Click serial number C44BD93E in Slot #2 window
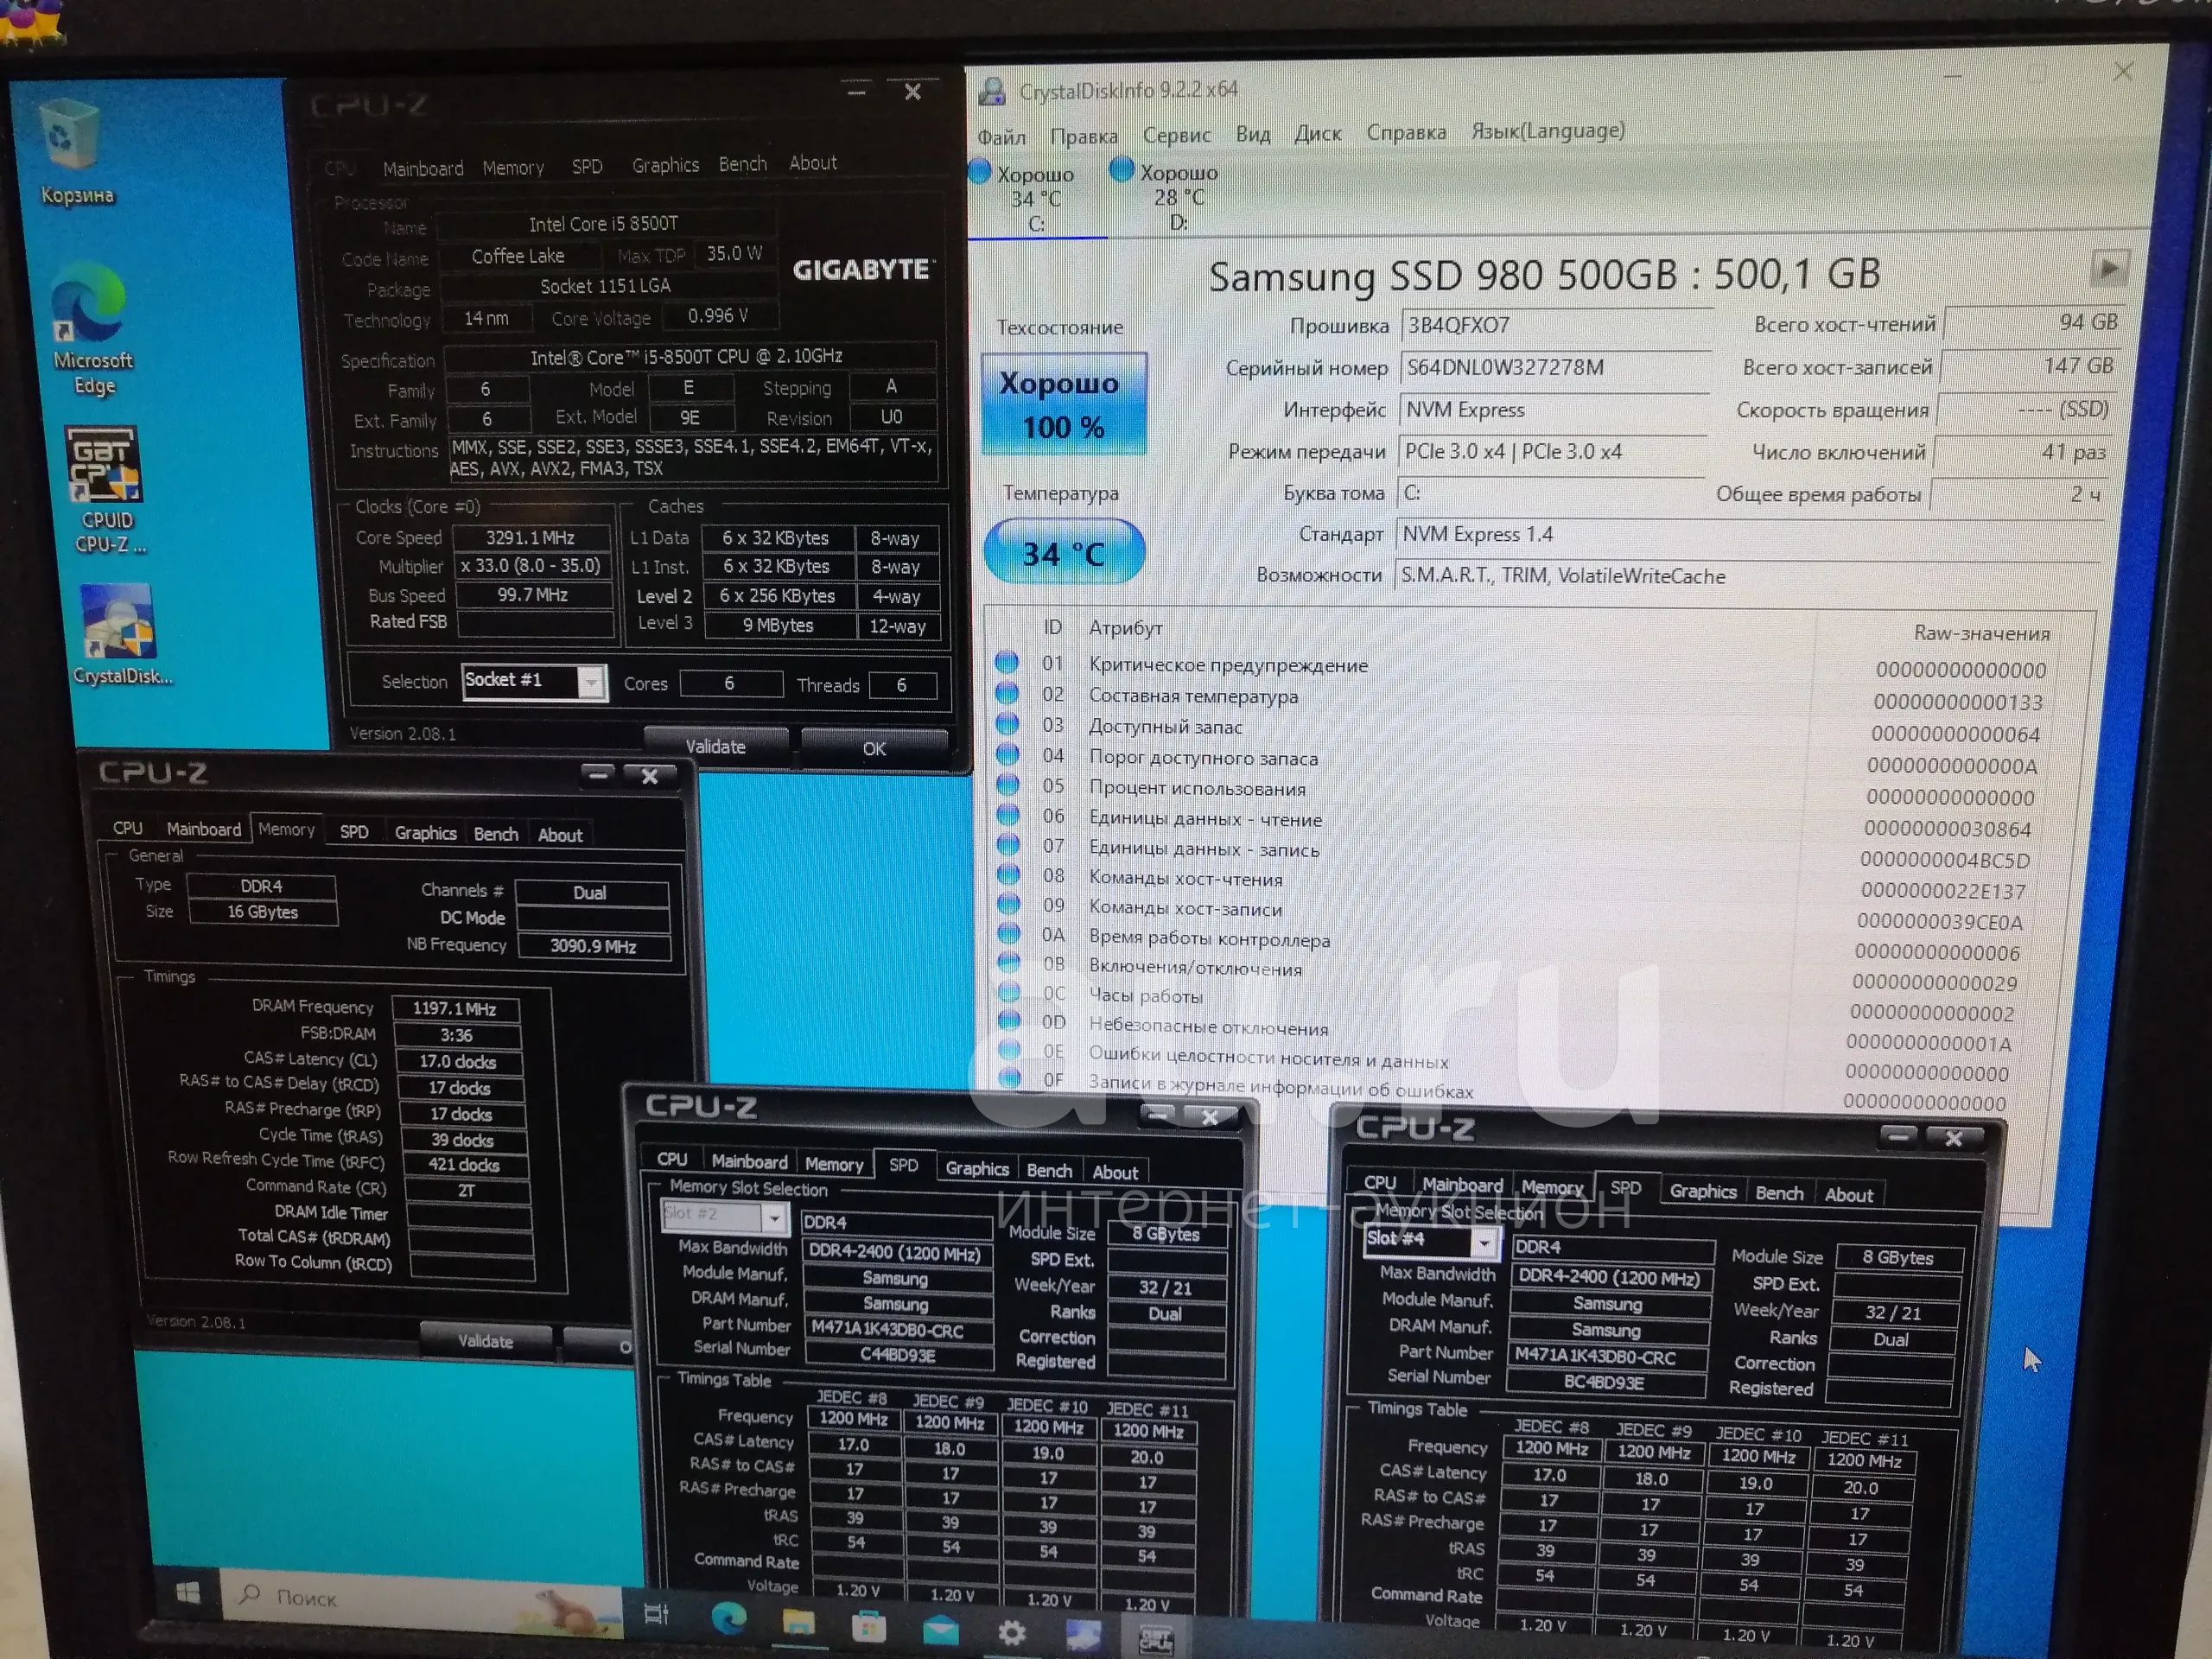2212x1659 pixels. click(897, 1355)
